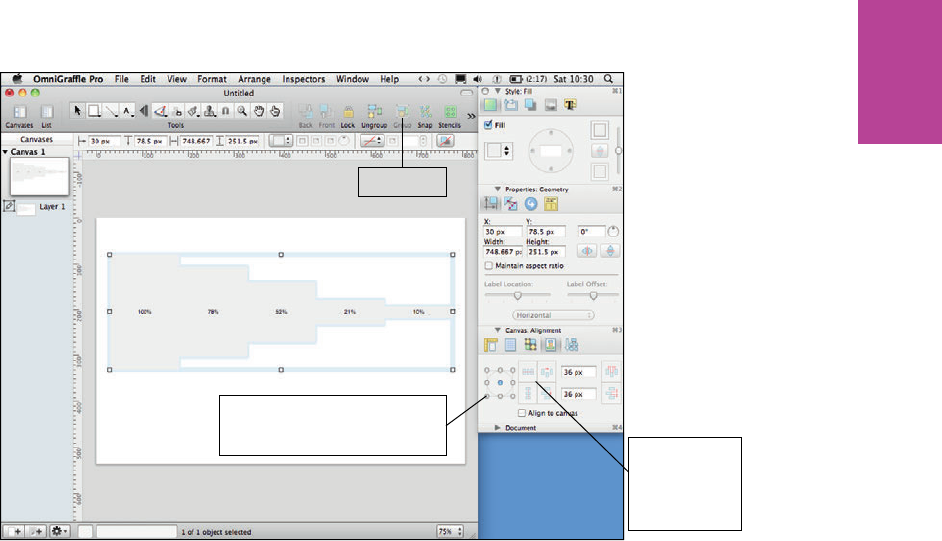
Task: Open the Action properties tab
Action: pos(530,204)
